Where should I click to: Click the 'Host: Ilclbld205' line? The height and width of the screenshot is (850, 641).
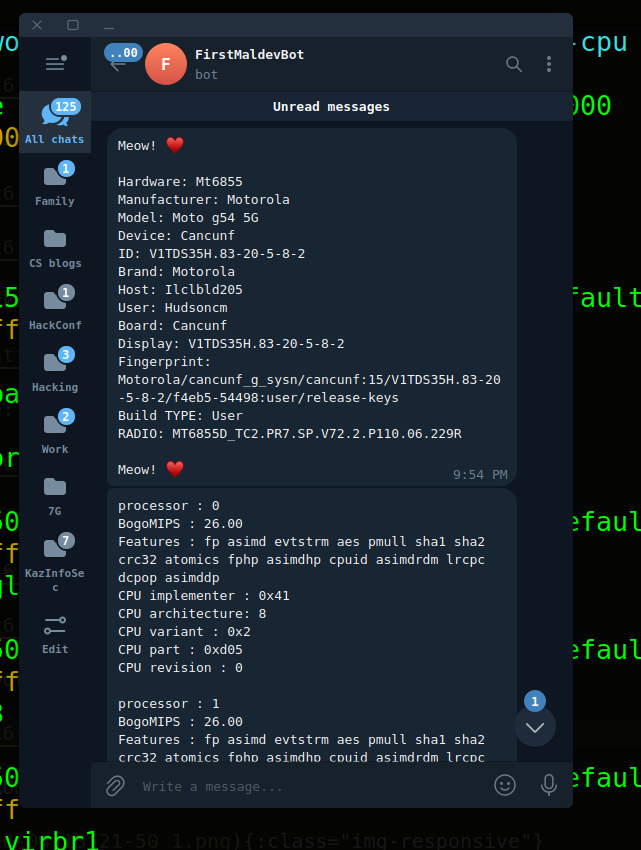tap(180, 289)
